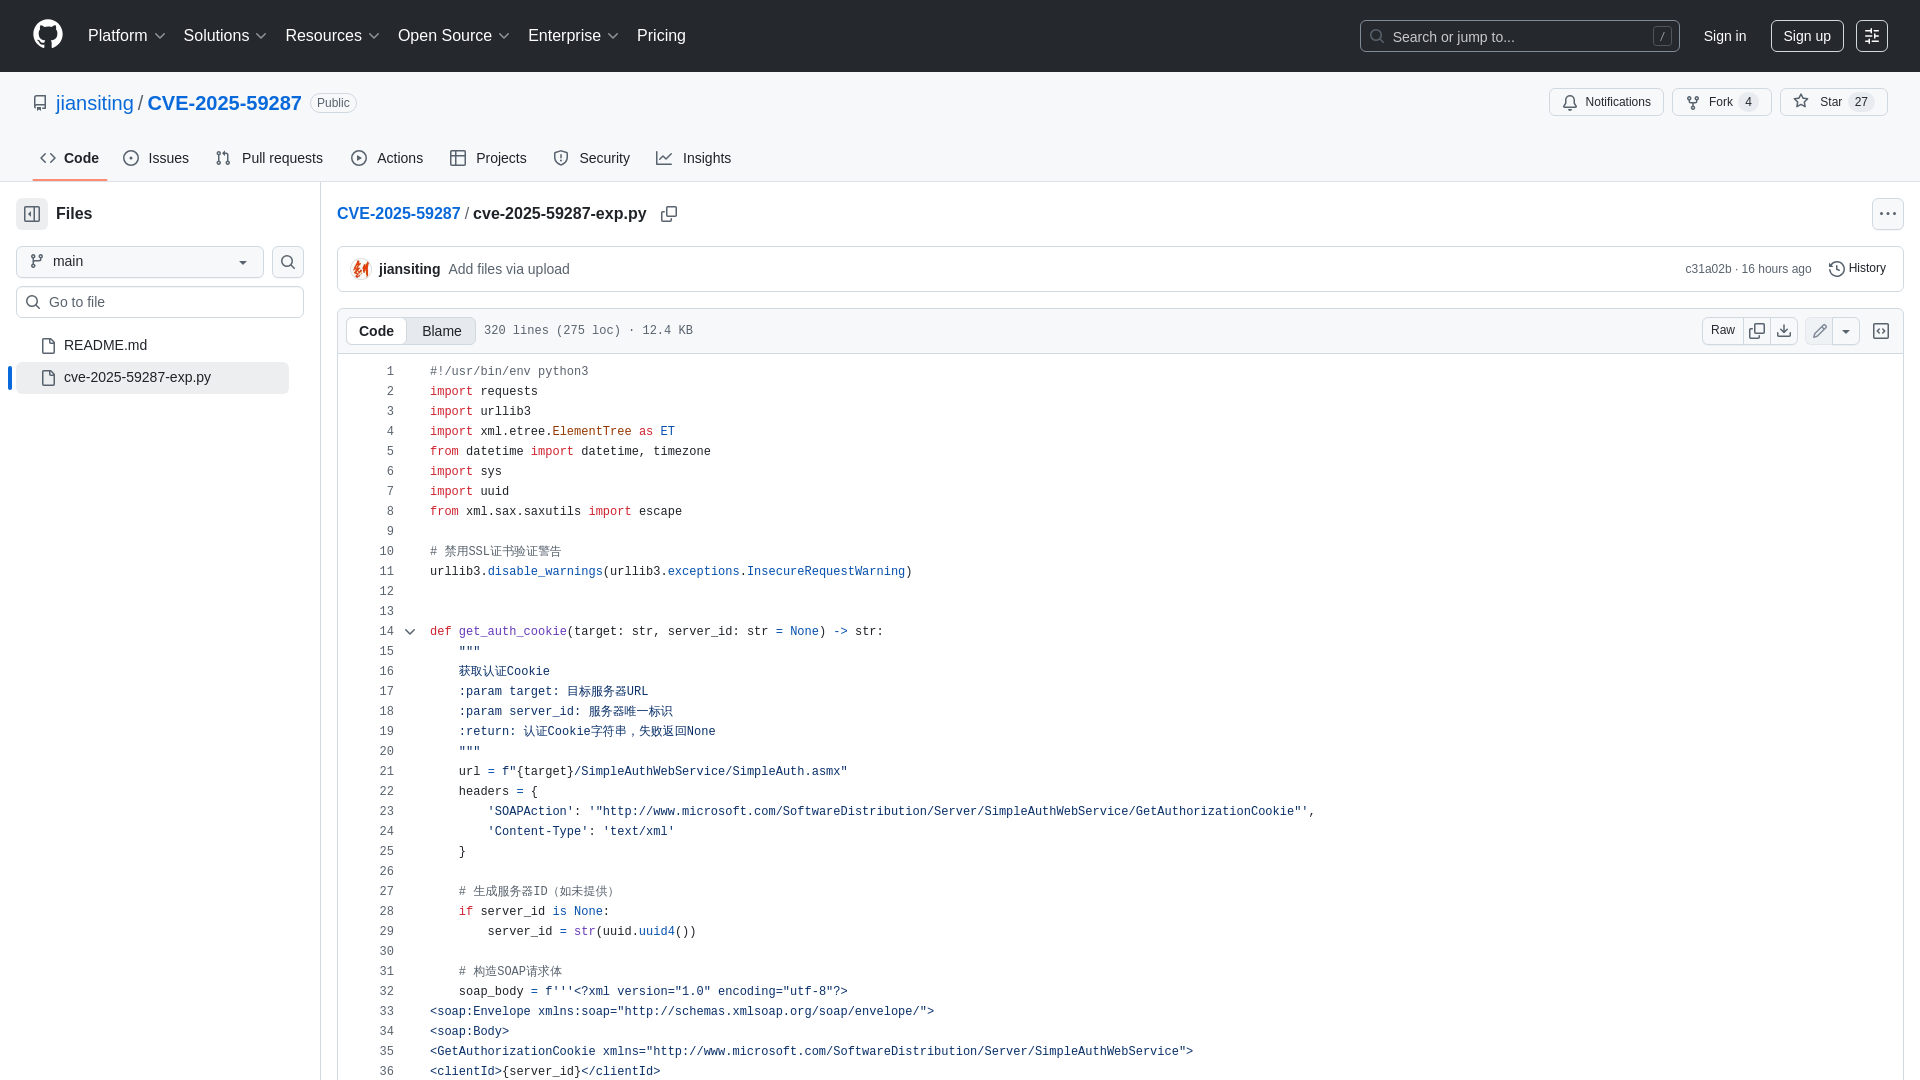Collapse the get_auth_cookie function fold
This screenshot has width=1920, height=1080.
[x=410, y=631]
